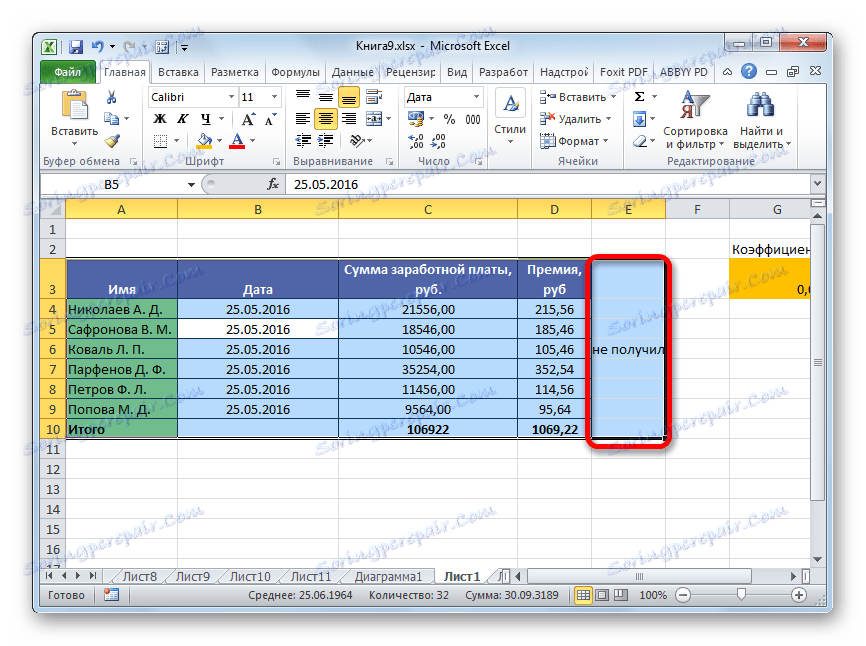Image resolution: width=866 pixels, height=646 pixels.
Task: Click the Undo arrow icon
Action: [x=98, y=47]
